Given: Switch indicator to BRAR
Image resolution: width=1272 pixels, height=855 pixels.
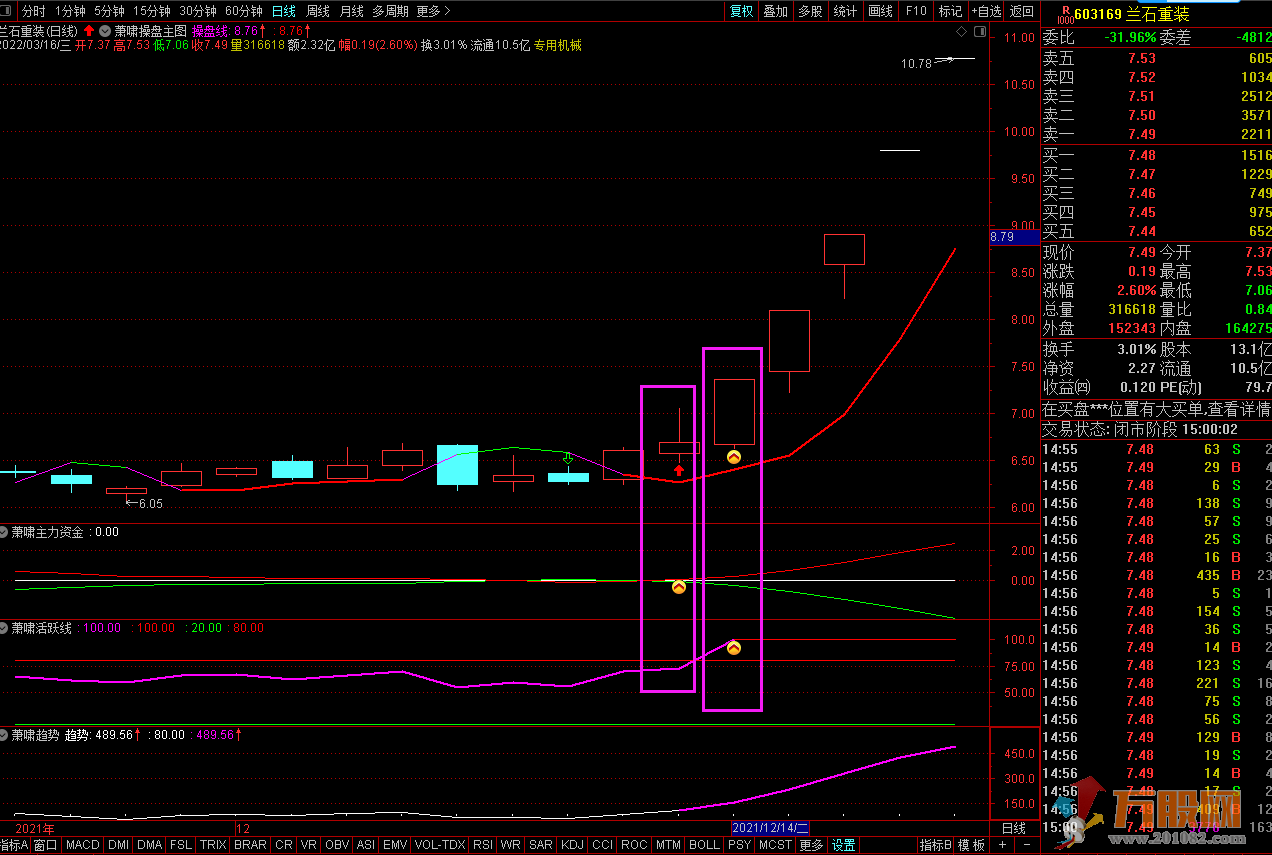Looking at the screenshot, I should tap(250, 845).
